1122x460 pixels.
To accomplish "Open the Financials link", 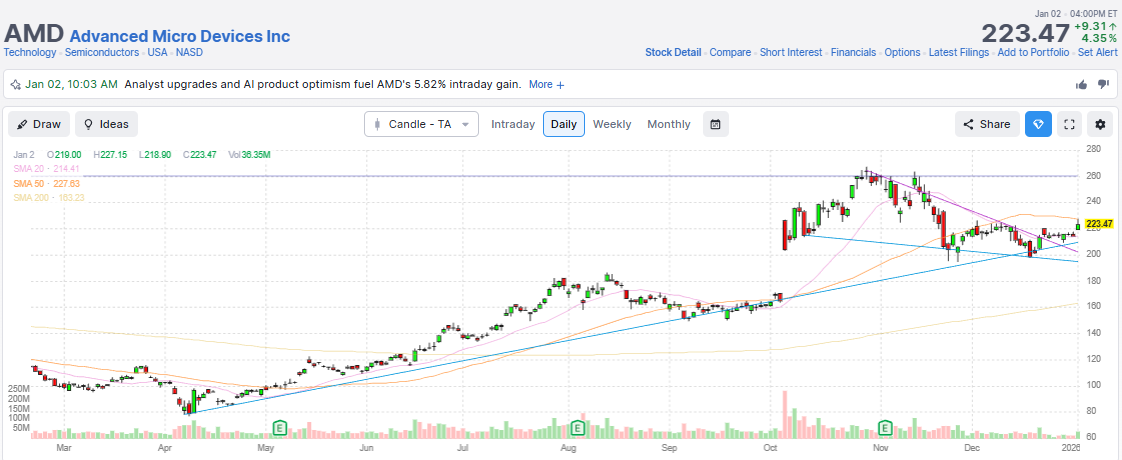I will pos(853,52).
